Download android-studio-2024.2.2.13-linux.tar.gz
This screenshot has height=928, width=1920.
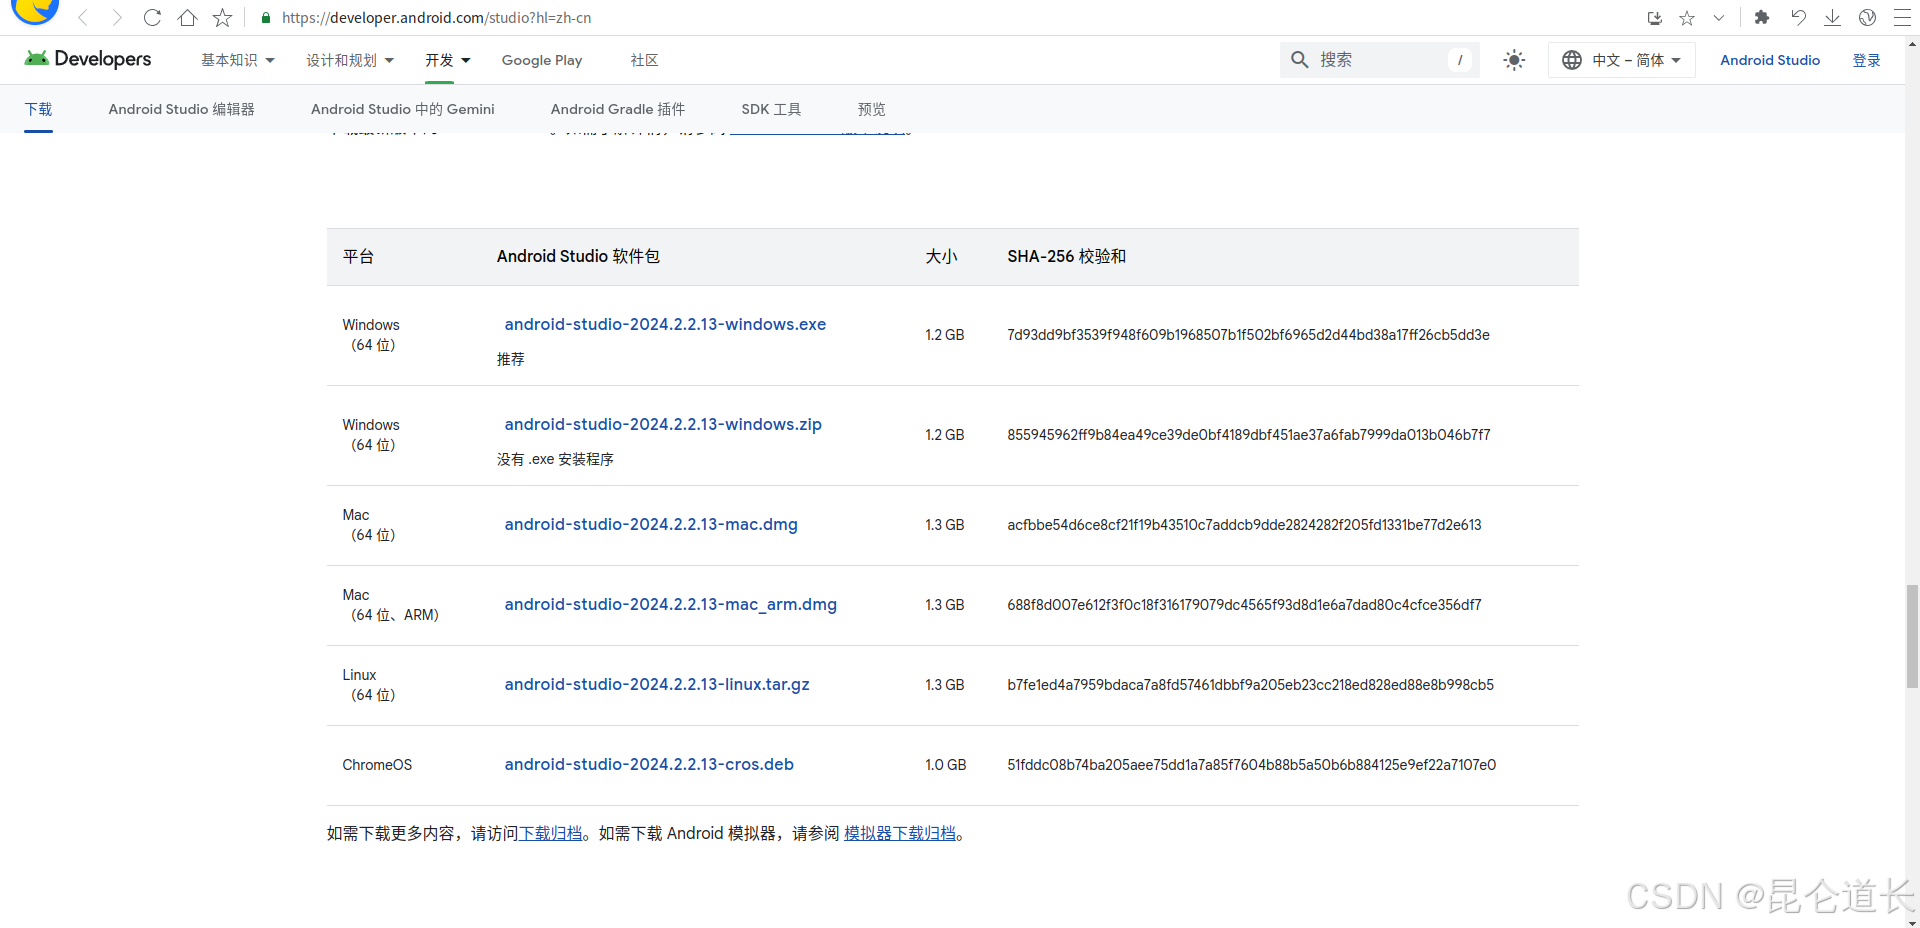click(x=657, y=684)
